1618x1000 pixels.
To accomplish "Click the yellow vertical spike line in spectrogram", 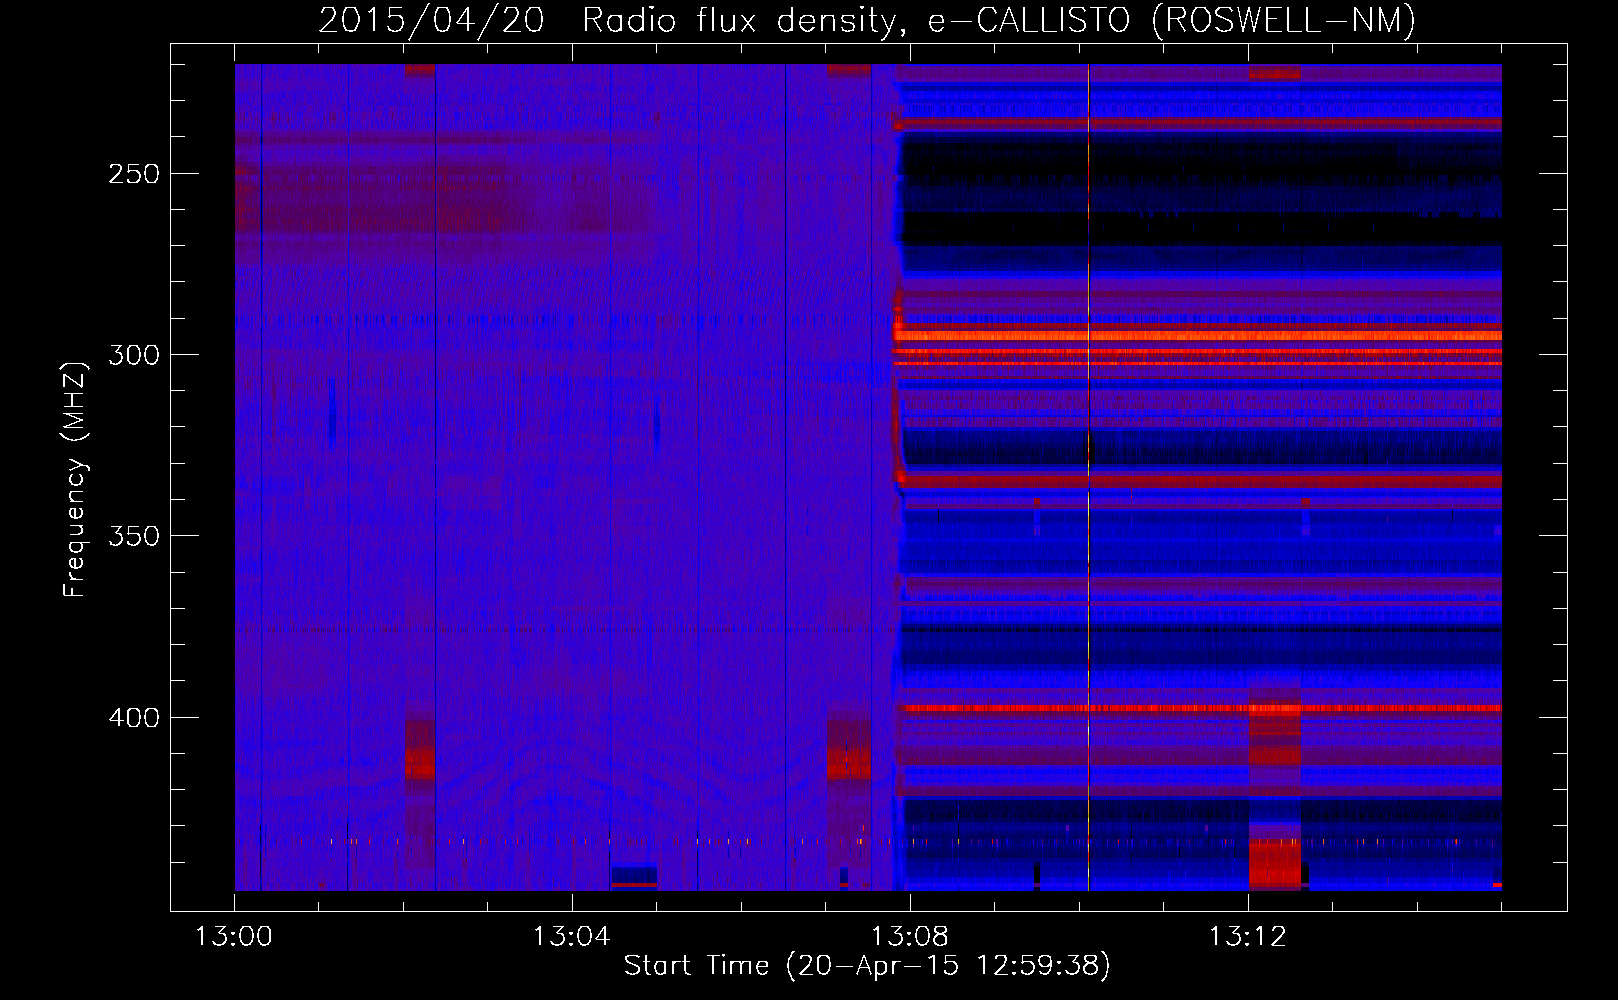I will [1088, 477].
